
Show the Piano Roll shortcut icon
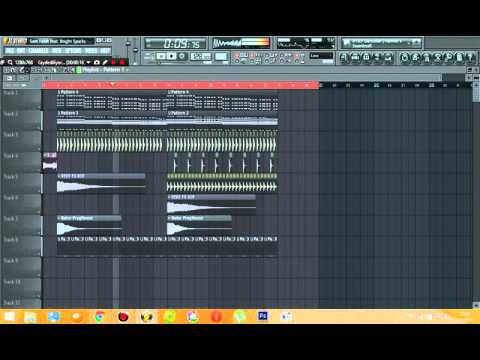tap(366, 58)
